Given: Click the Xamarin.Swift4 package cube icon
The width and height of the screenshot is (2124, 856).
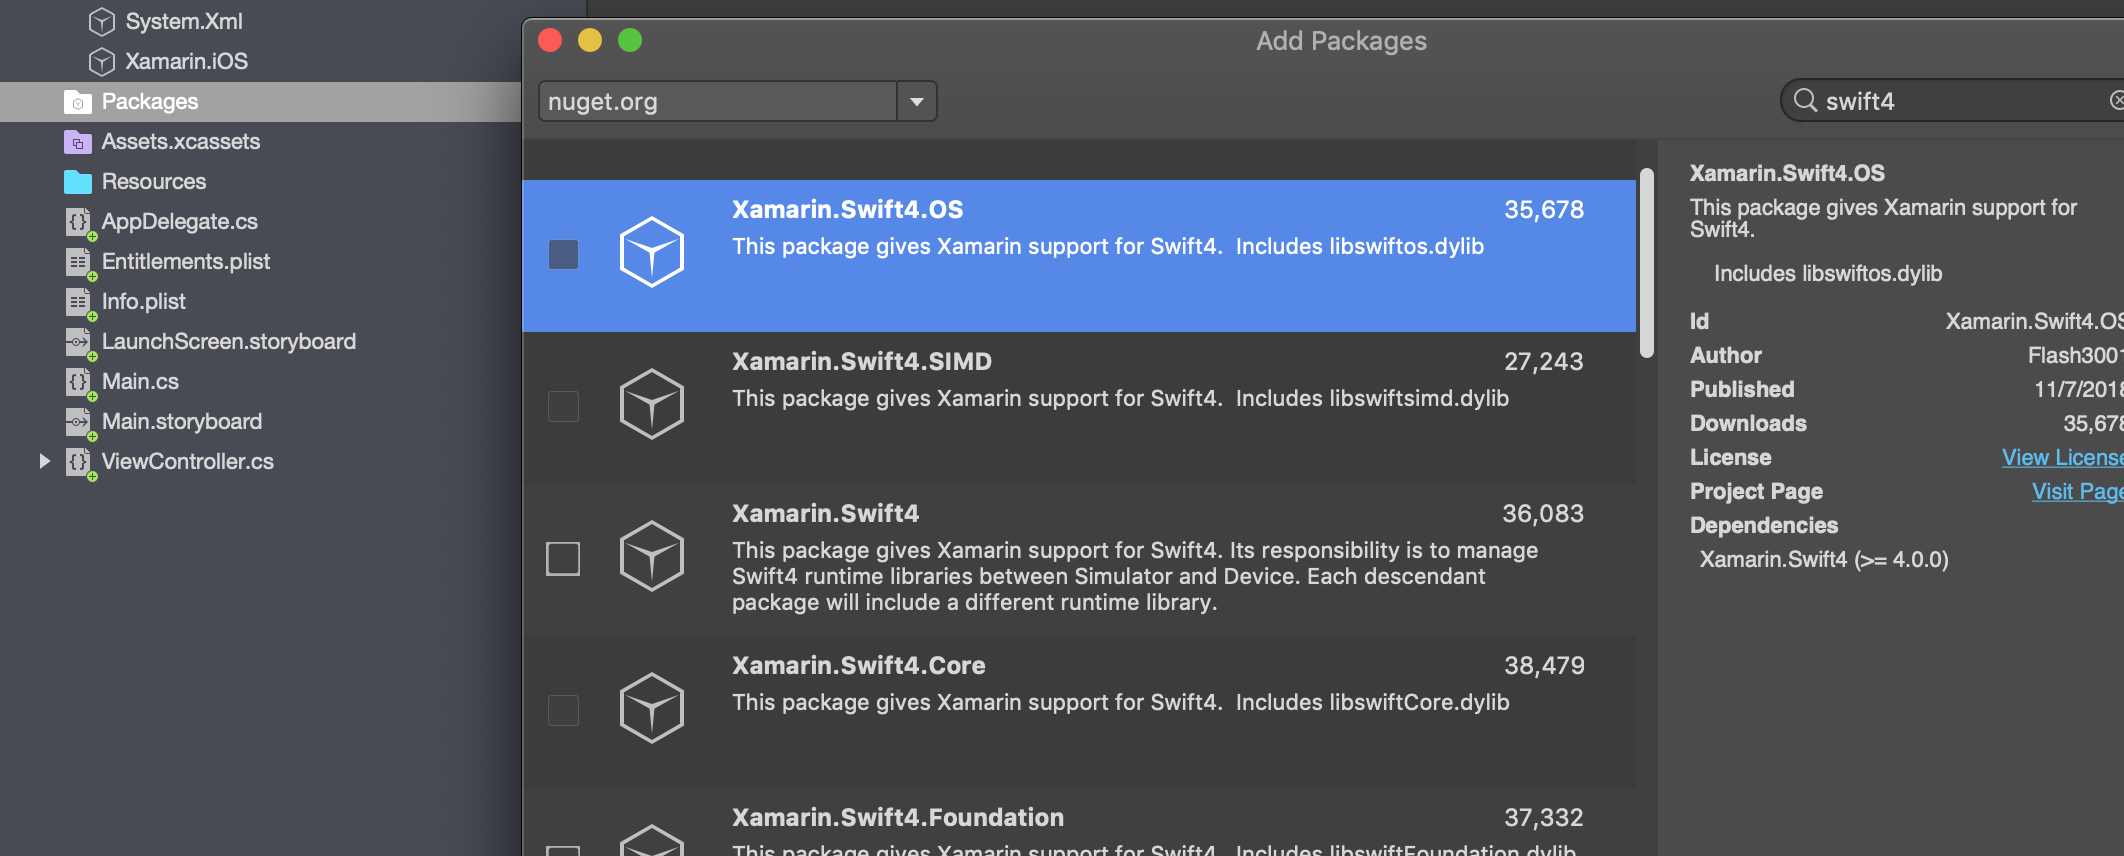Looking at the screenshot, I should [652, 556].
